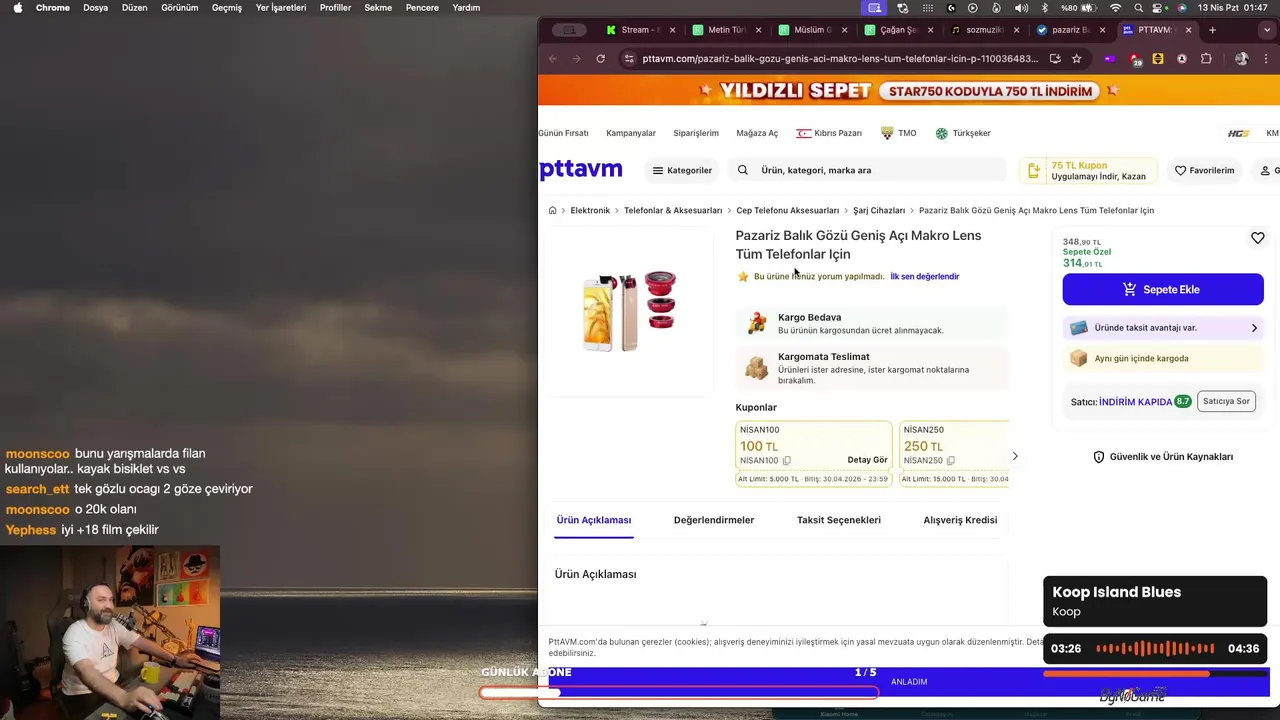Switch to Alışveriş Kredisi tab
Screen dimensions: 1280x720
960,520
